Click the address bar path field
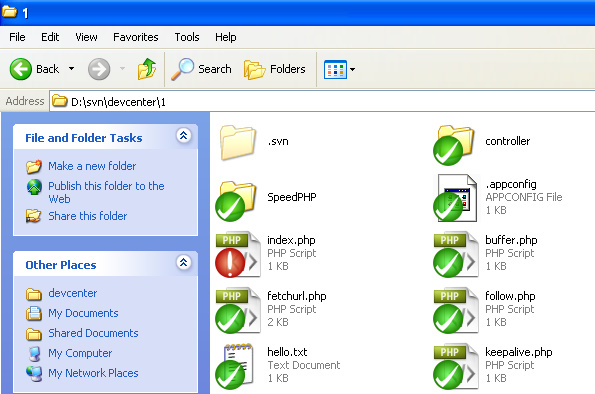 [322, 101]
